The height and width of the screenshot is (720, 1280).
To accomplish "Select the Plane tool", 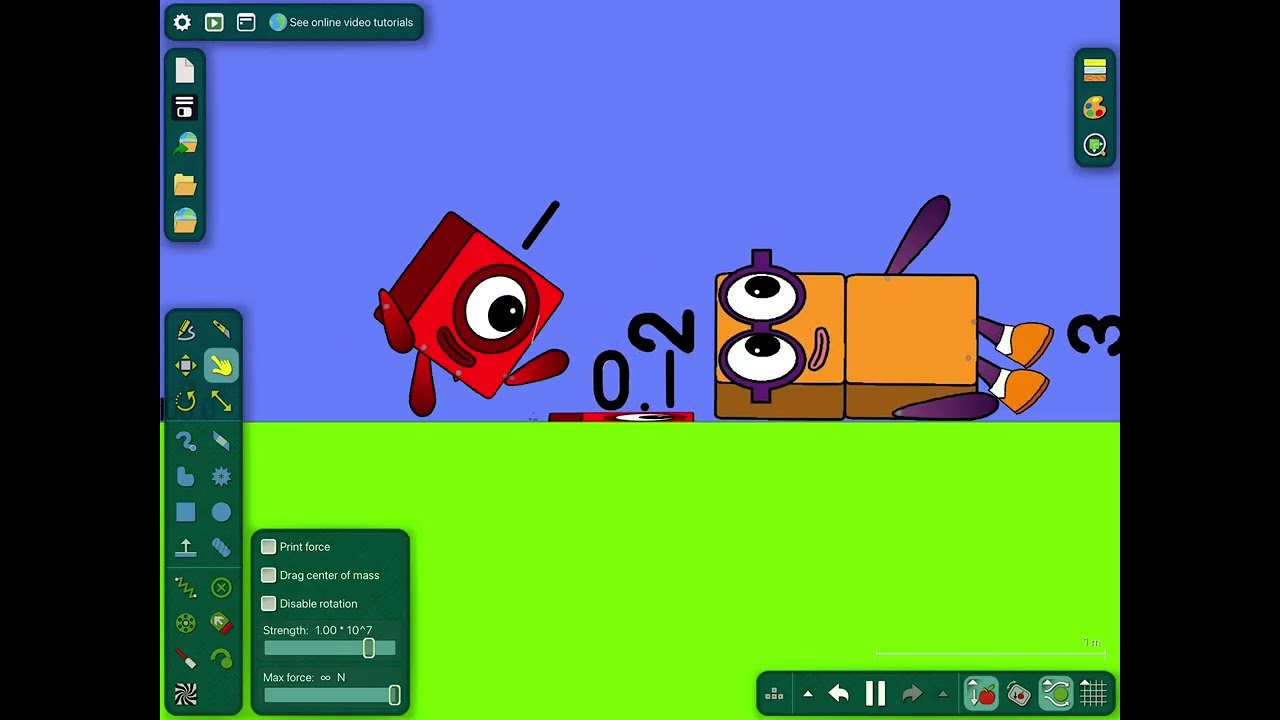I will coord(186,548).
